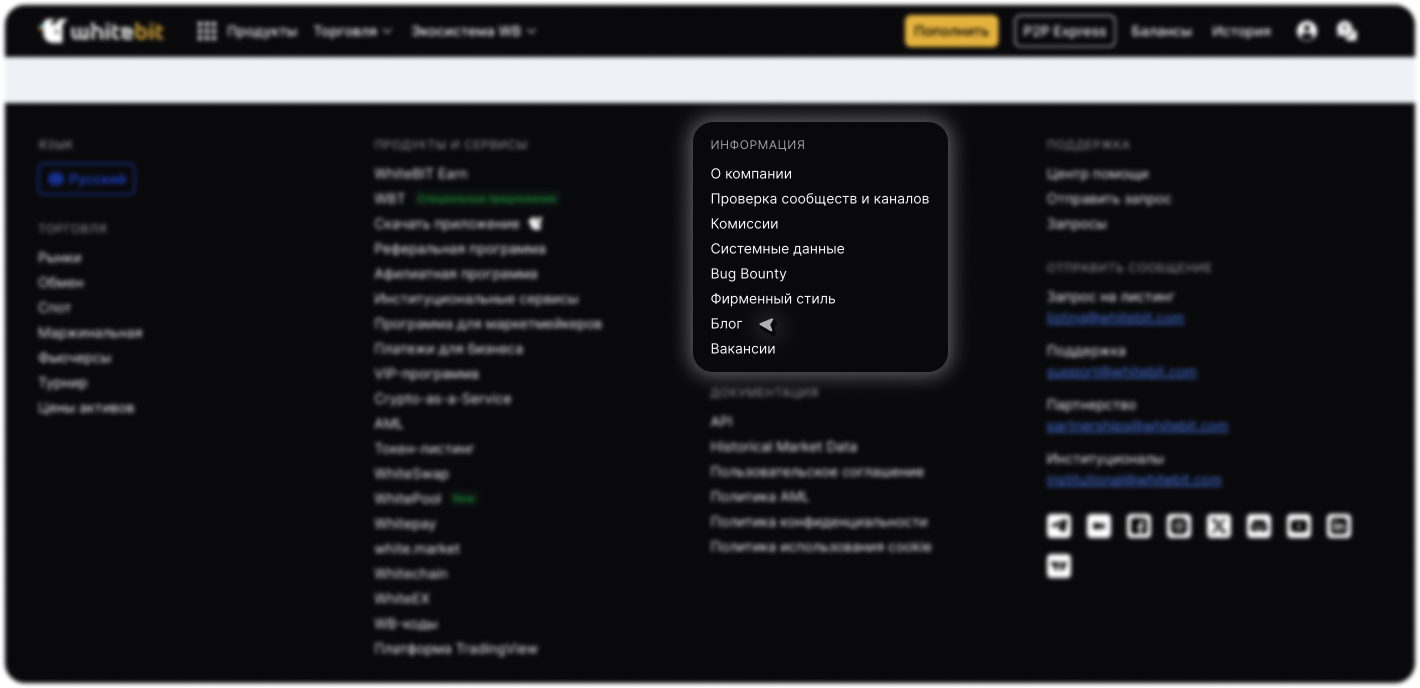Open the Блог link
This screenshot has width=1420, height=688.
(x=726, y=324)
